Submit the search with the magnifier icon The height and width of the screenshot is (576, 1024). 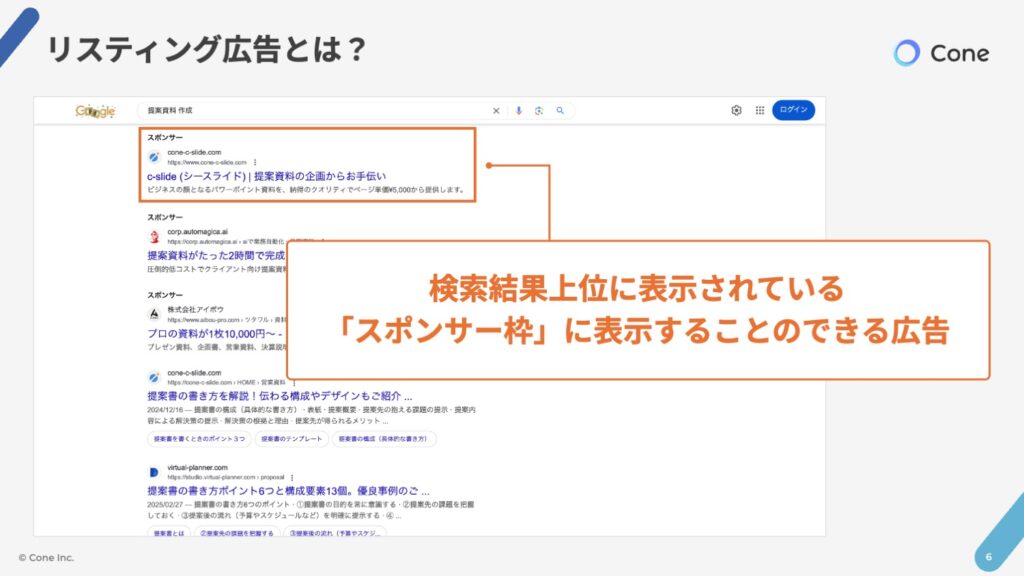560,111
